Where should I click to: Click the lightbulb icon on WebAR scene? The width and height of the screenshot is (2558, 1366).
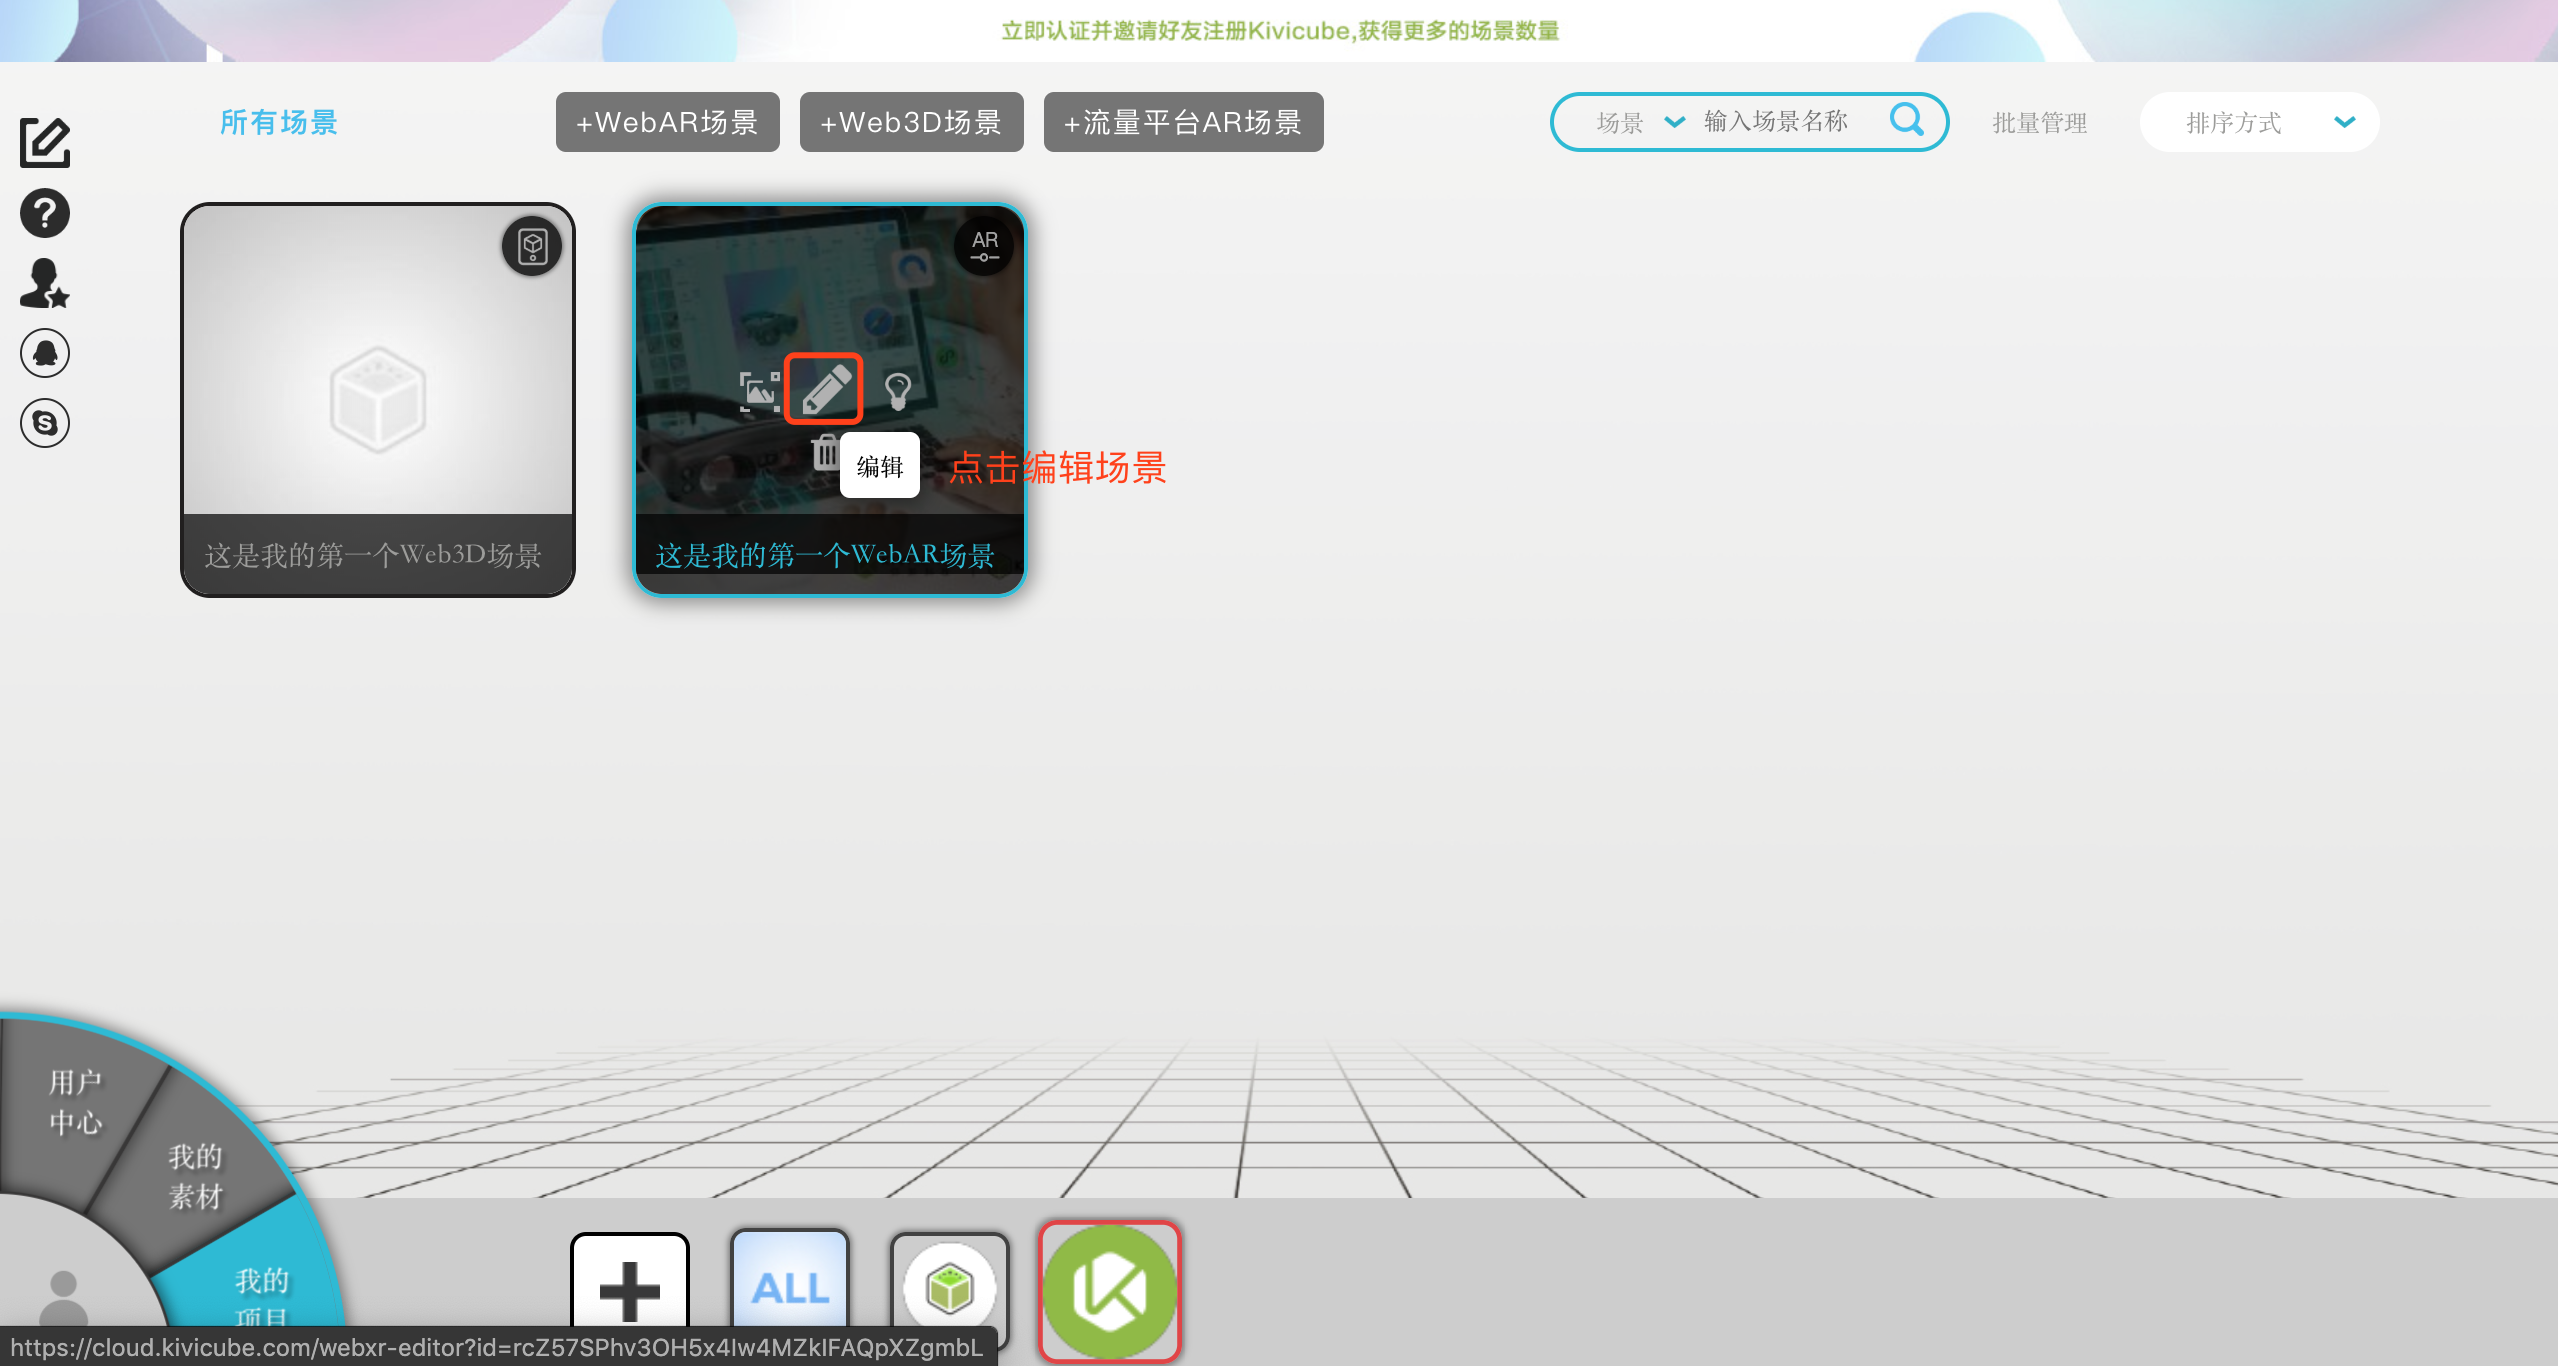tap(897, 391)
